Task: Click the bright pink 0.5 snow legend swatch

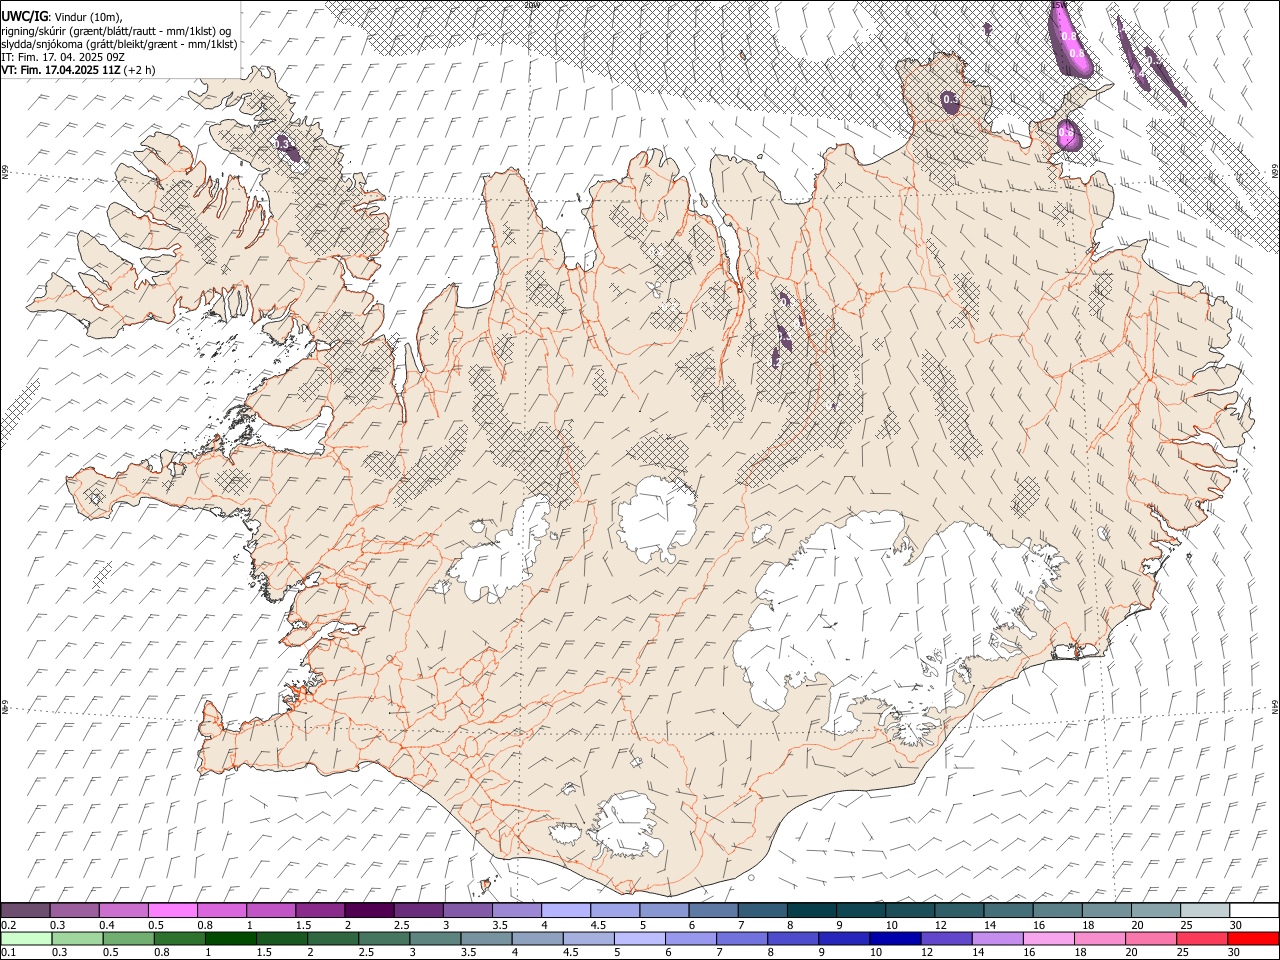Action: click(x=172, y=911)
